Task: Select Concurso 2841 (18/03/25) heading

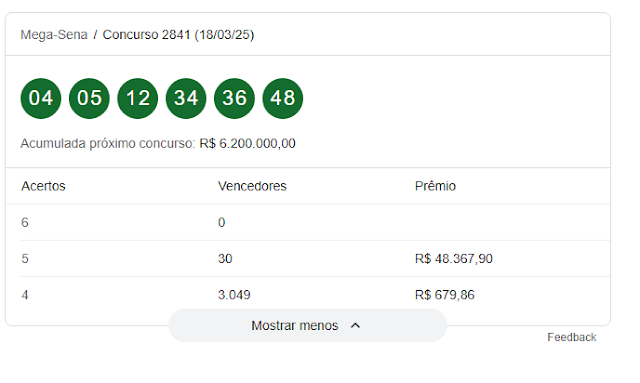Action: 178,35
